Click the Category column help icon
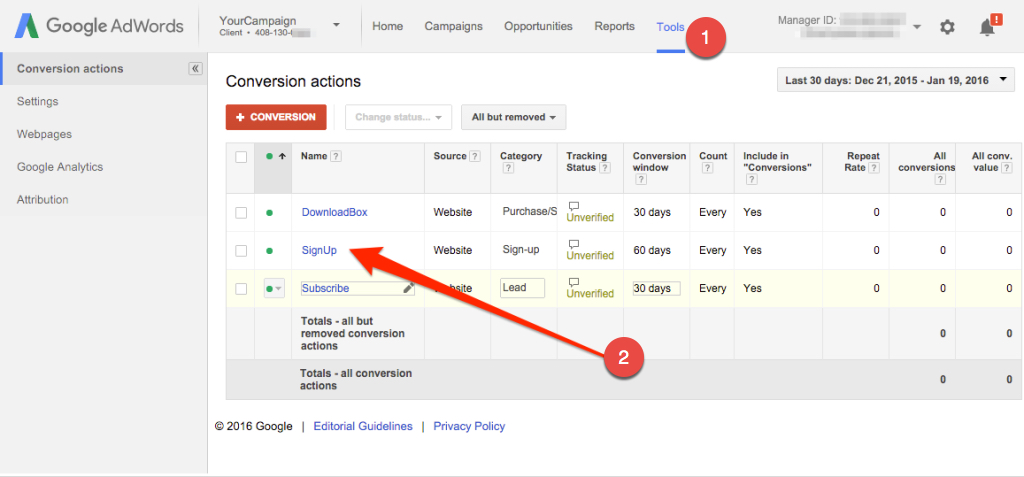The width and height of the screenshot is (1024, 477). [508, 168]
